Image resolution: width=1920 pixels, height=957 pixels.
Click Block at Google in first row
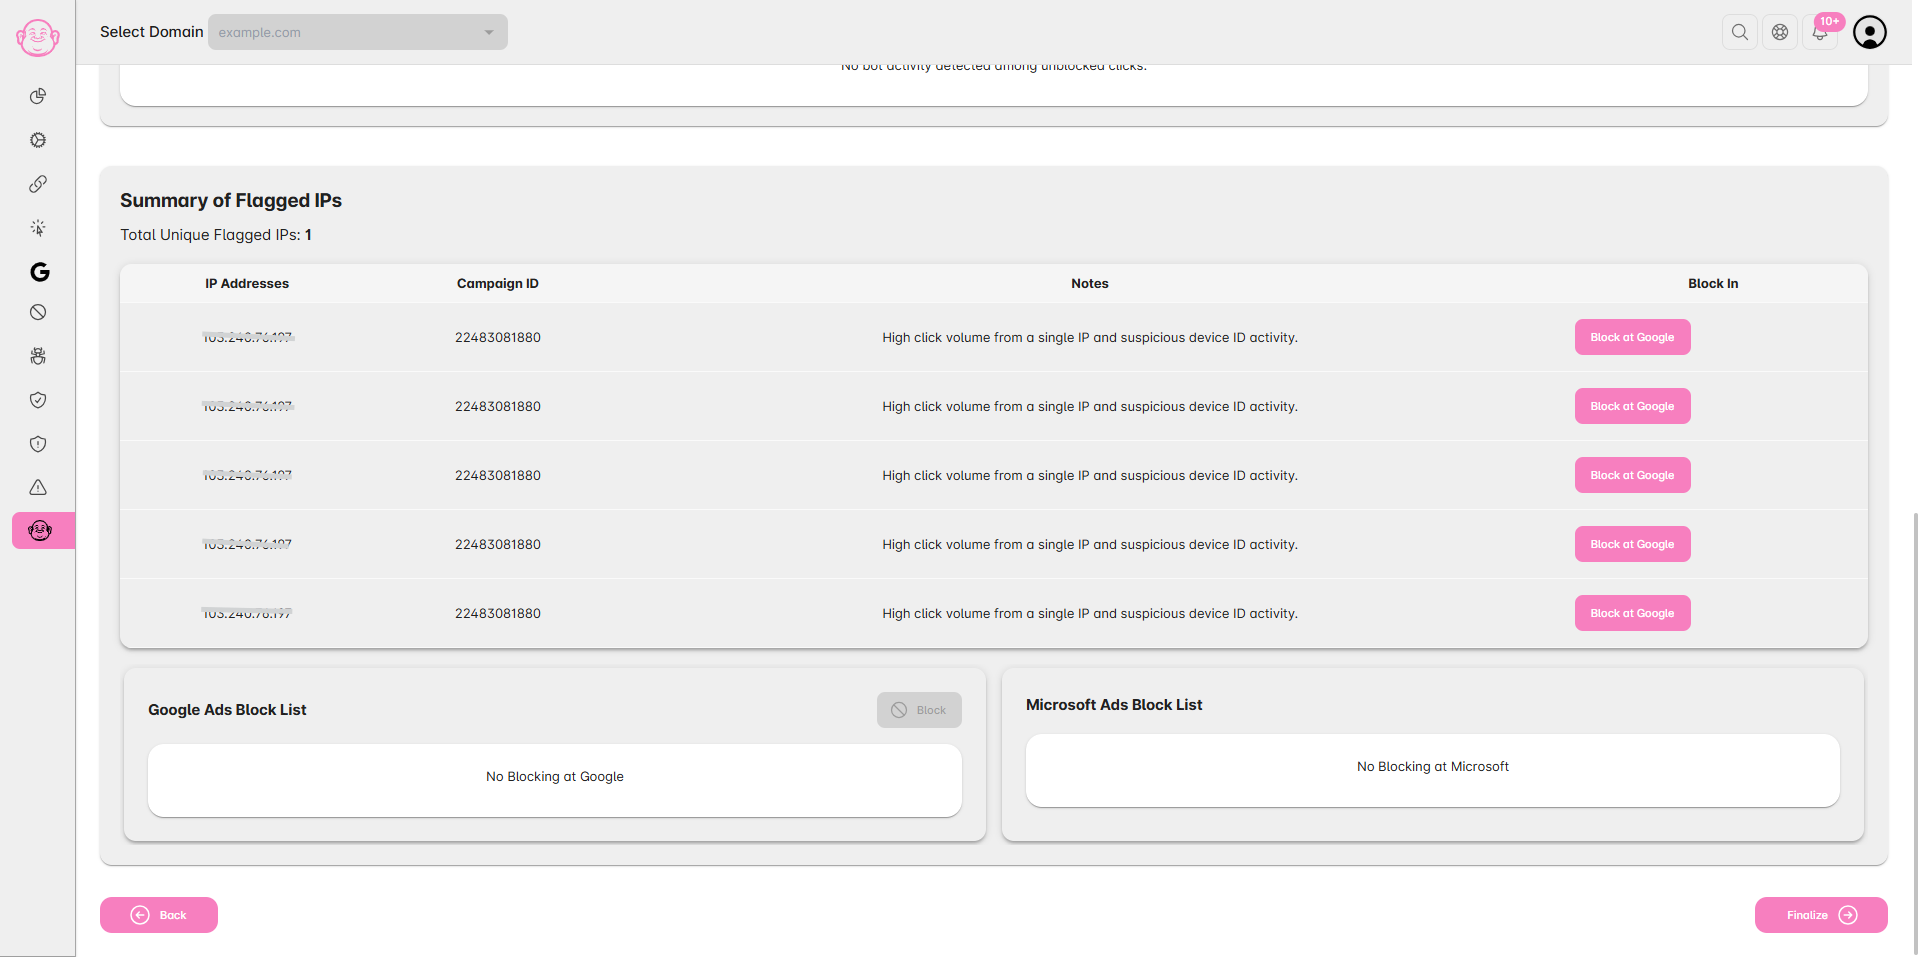pyautogui.click(x=1632, y=337)
